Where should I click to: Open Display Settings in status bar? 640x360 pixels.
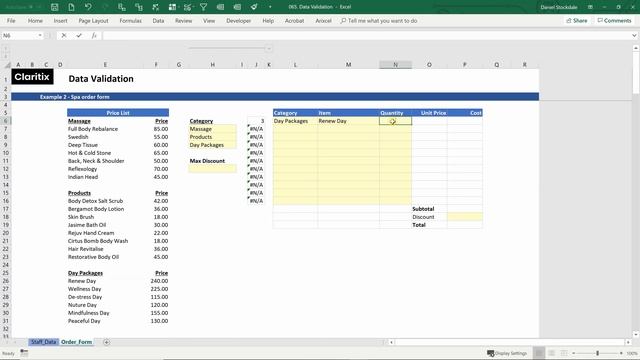click(x=507, y=353)
